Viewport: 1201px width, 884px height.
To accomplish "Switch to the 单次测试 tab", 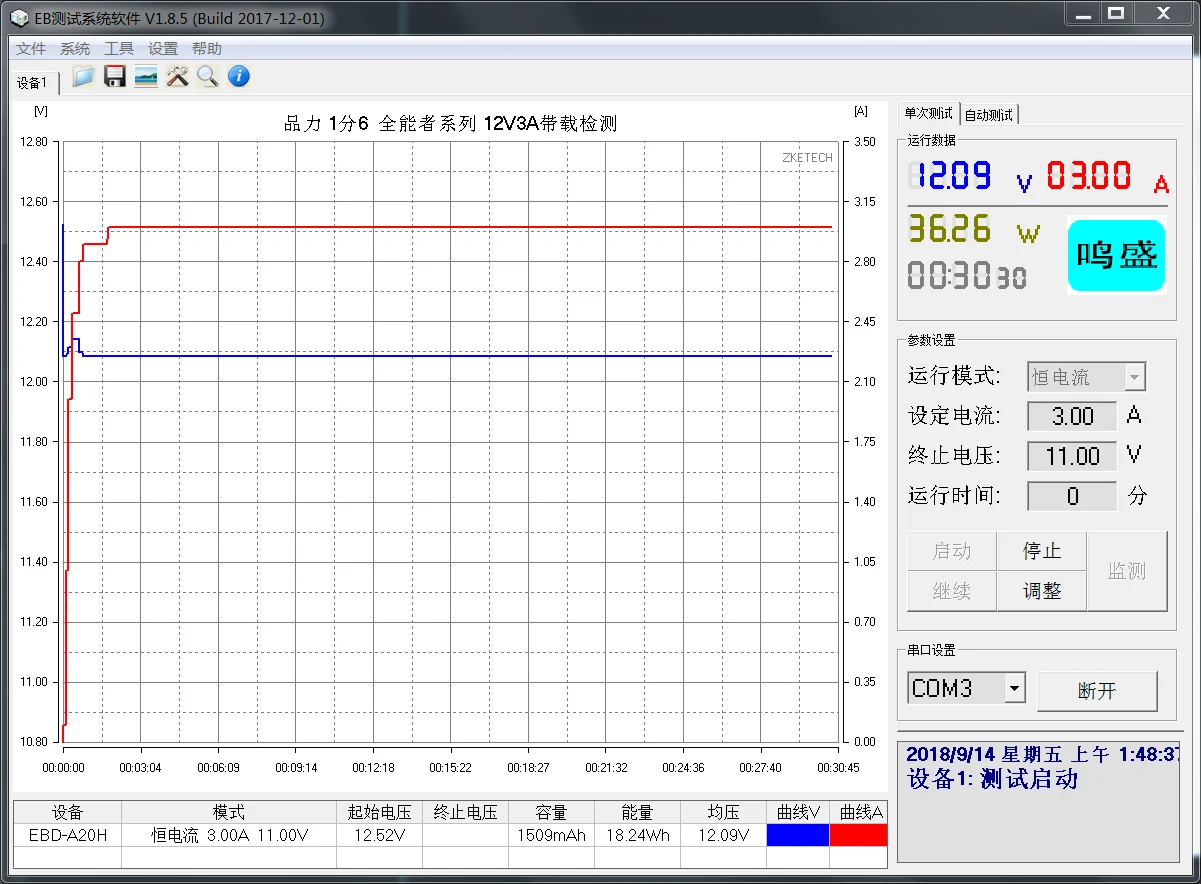I will [x=929, y=114].
